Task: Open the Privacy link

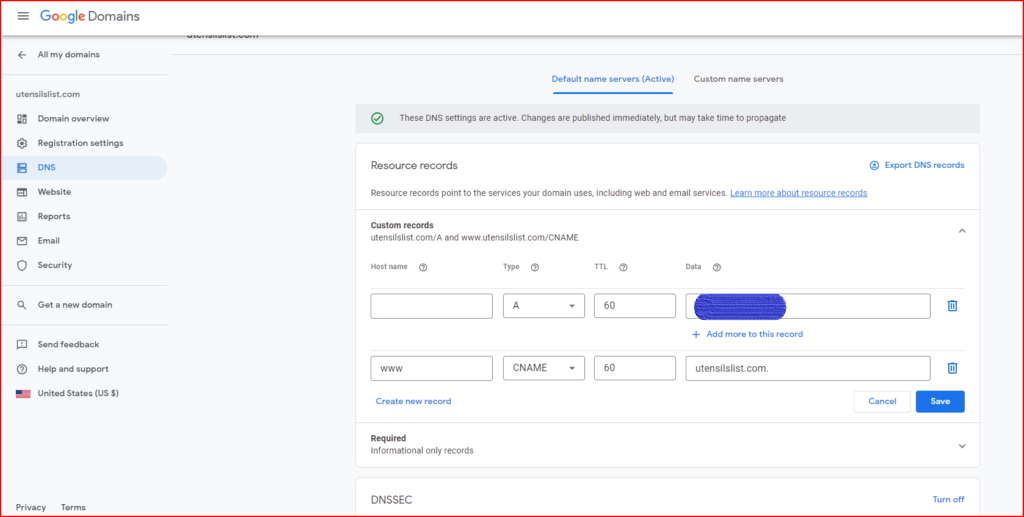Action: [31, 507]
